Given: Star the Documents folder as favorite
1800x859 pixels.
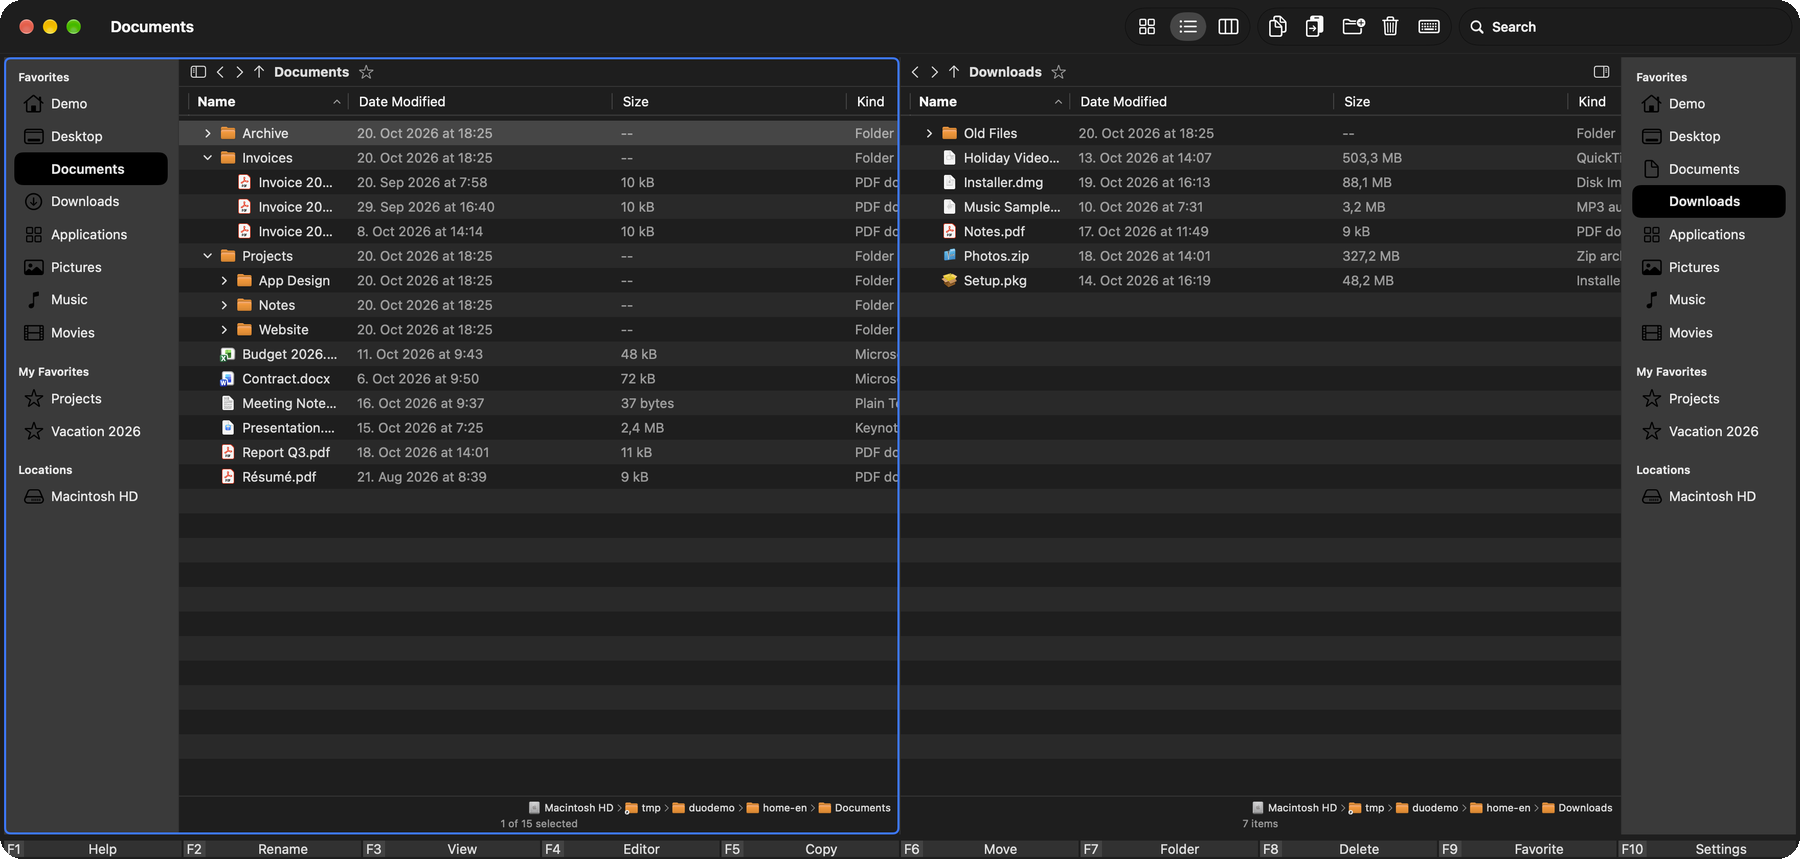Looking at the screenshot, I should coord(366,72).
